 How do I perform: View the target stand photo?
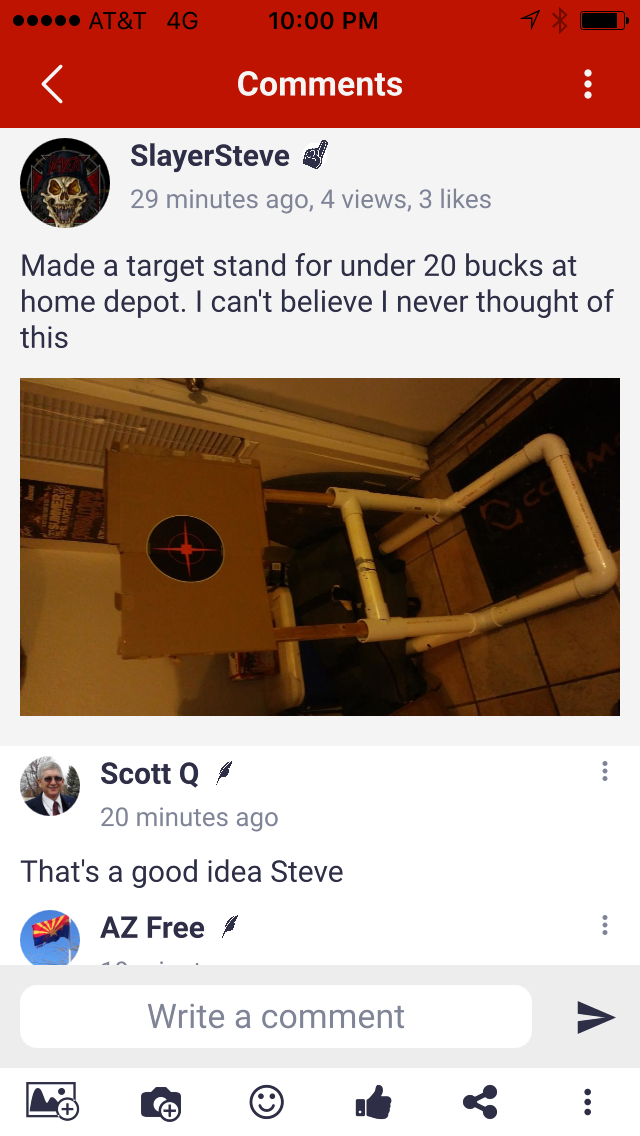[320, 546]
